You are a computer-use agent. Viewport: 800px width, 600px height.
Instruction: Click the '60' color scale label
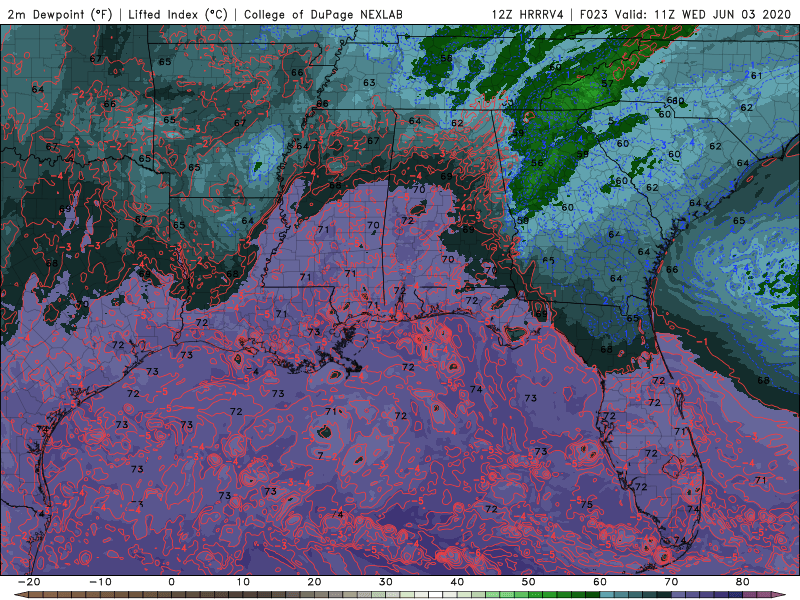pos(600,582)
